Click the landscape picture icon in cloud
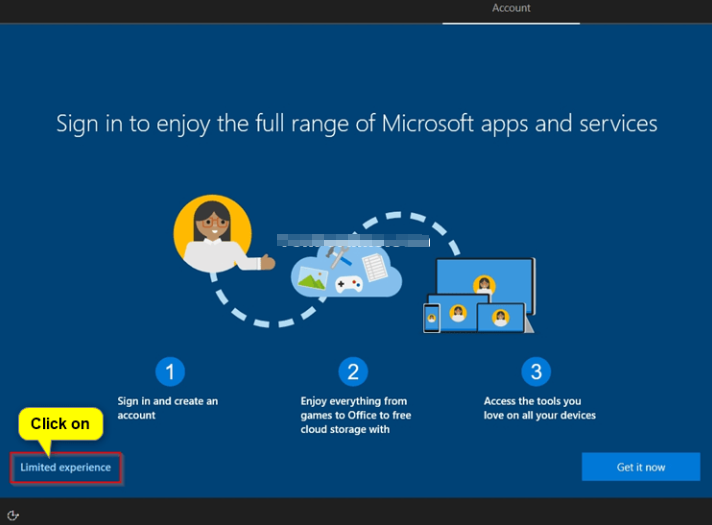 (x=312, y=279)
